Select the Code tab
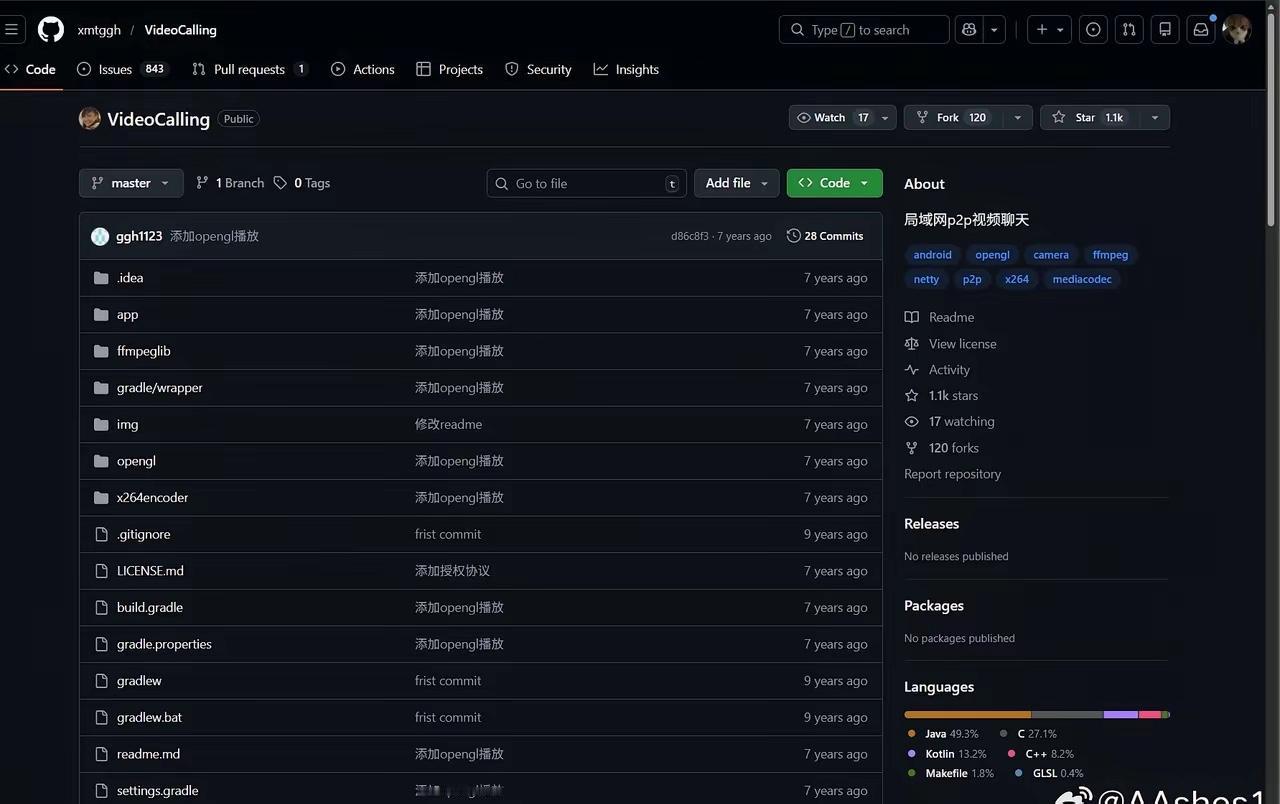Screen dimensions: 1280x804 (x=30, y=69)
